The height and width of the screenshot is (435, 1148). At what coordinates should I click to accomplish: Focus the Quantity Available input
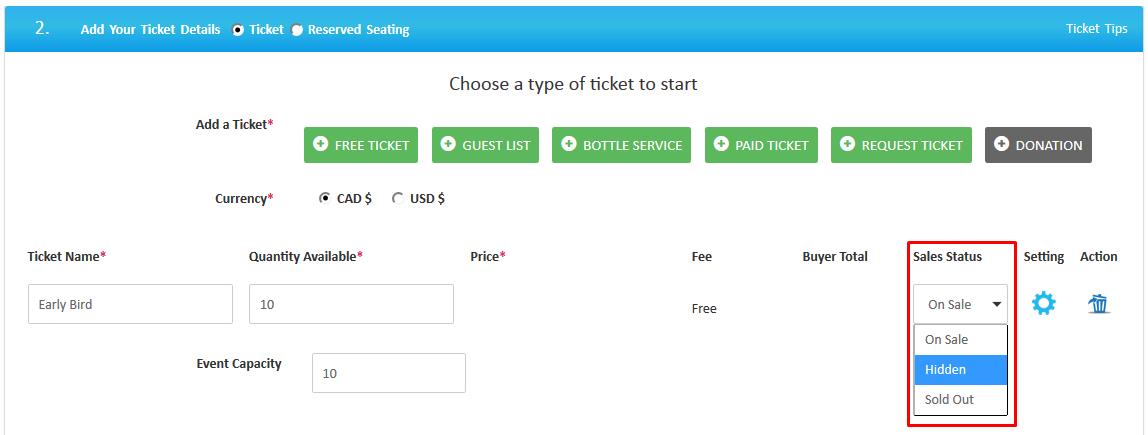(351, 304)
